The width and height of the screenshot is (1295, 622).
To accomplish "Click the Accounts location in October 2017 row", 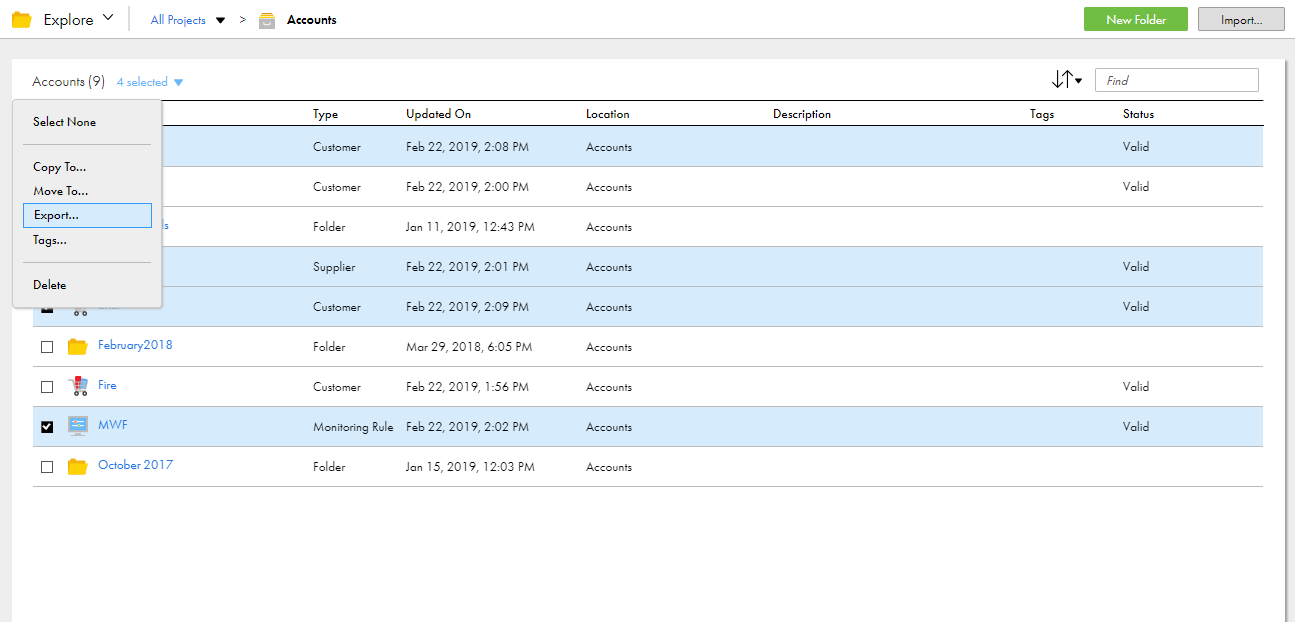I will click(609, 467).
